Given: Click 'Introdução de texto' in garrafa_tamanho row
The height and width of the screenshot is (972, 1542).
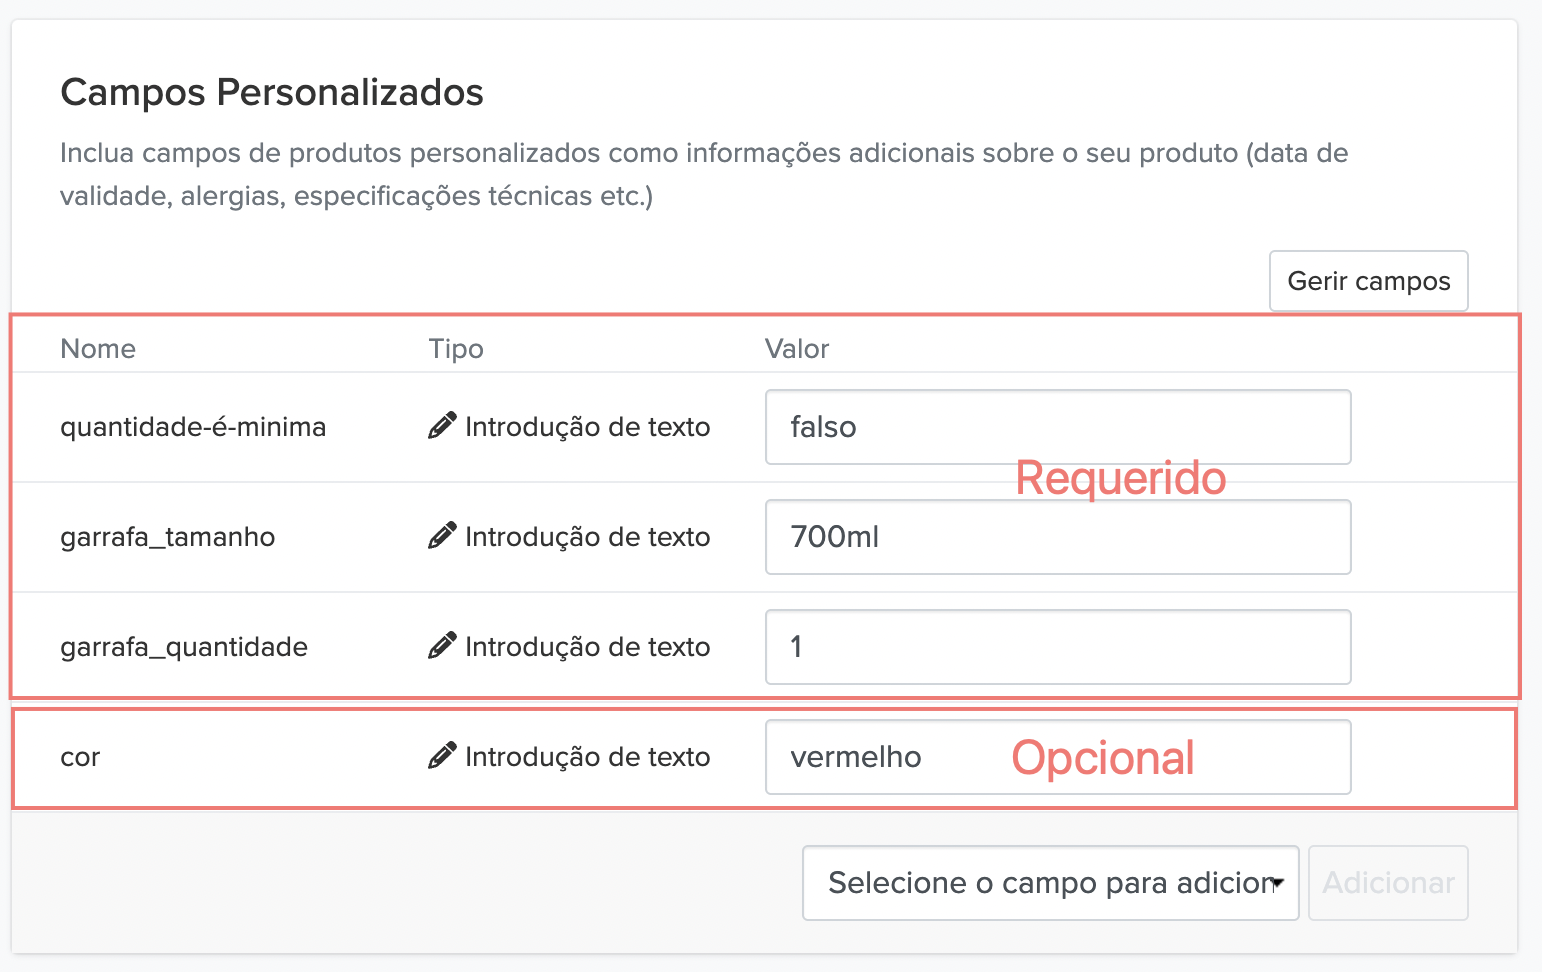Looking at the screenshot, I should tap(588, 537).
